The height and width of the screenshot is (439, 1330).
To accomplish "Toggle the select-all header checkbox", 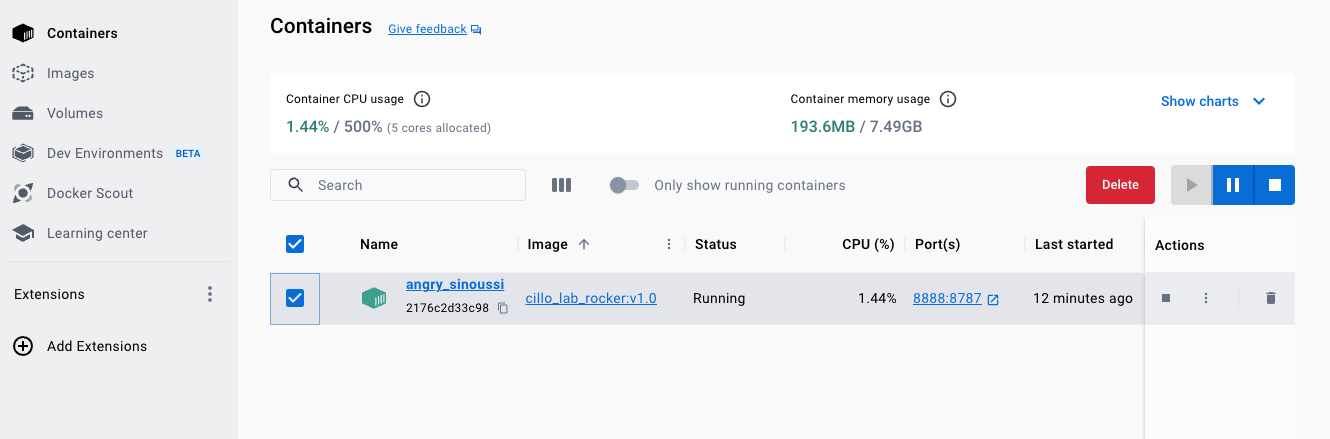I will tap(295, 244).
